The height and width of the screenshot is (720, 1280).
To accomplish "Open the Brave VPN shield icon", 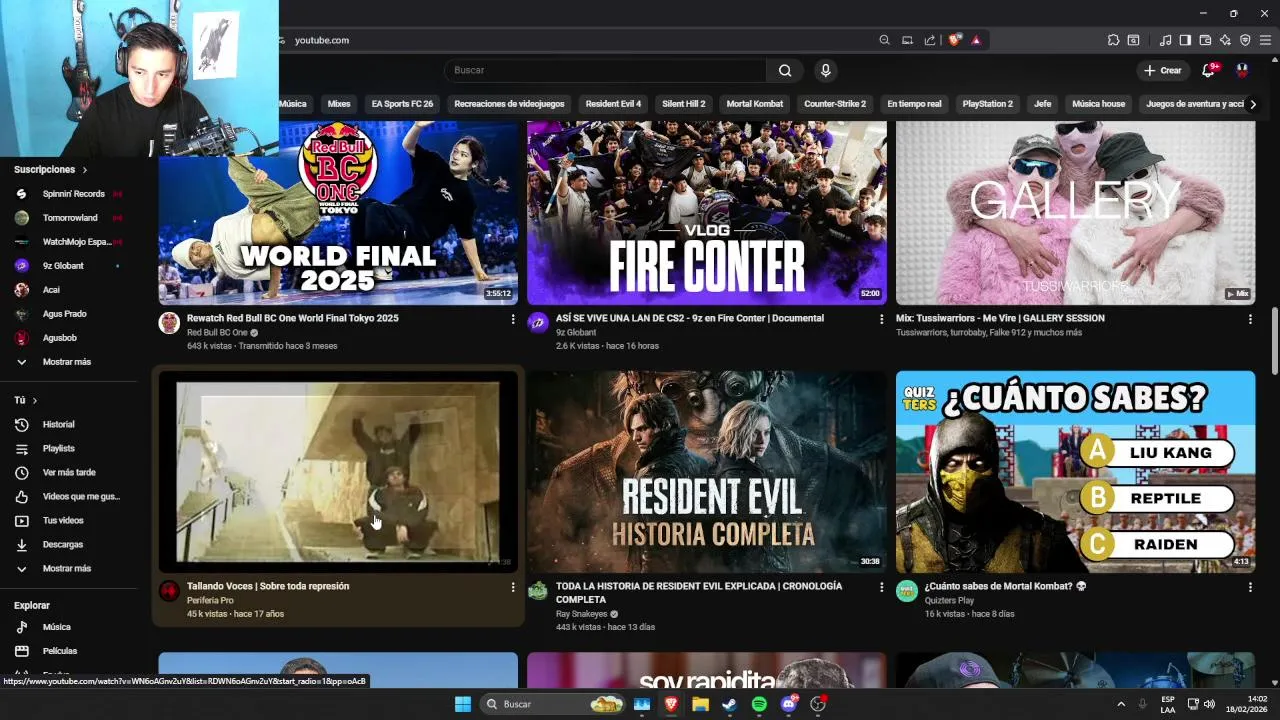I will click(1245, 40).
